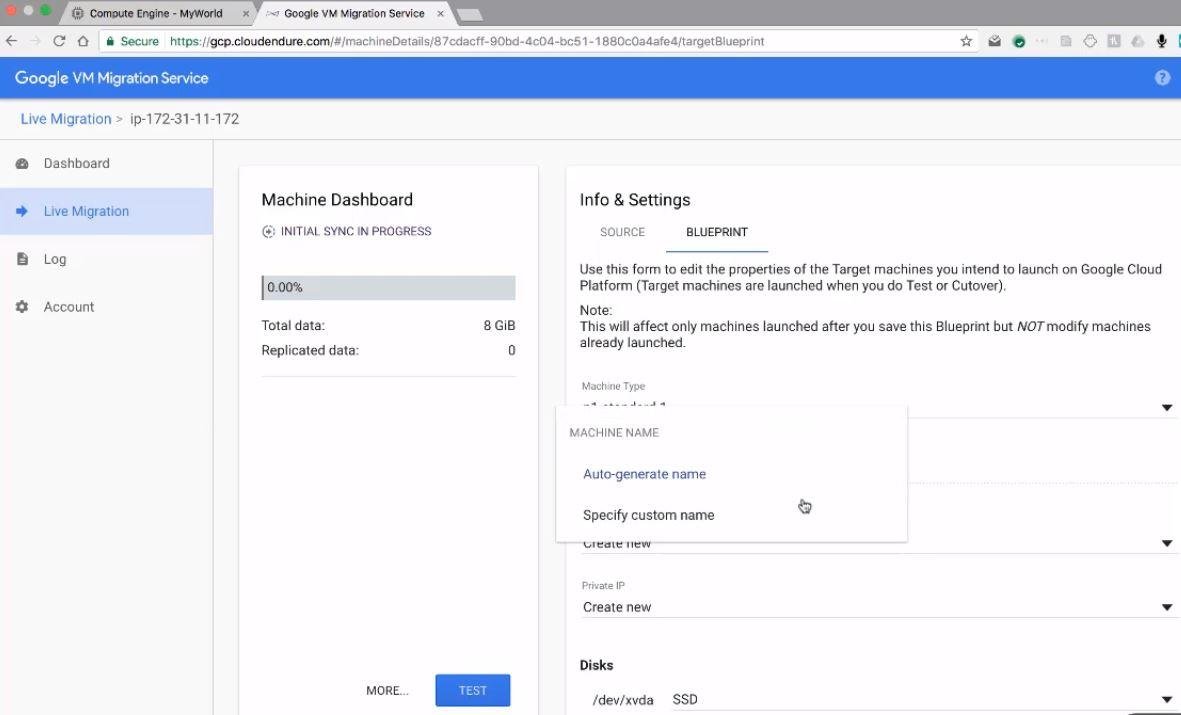1181x715 pixels.
Task: Click the microphone extension icon in toolbar
Action: coord(1161,41)
